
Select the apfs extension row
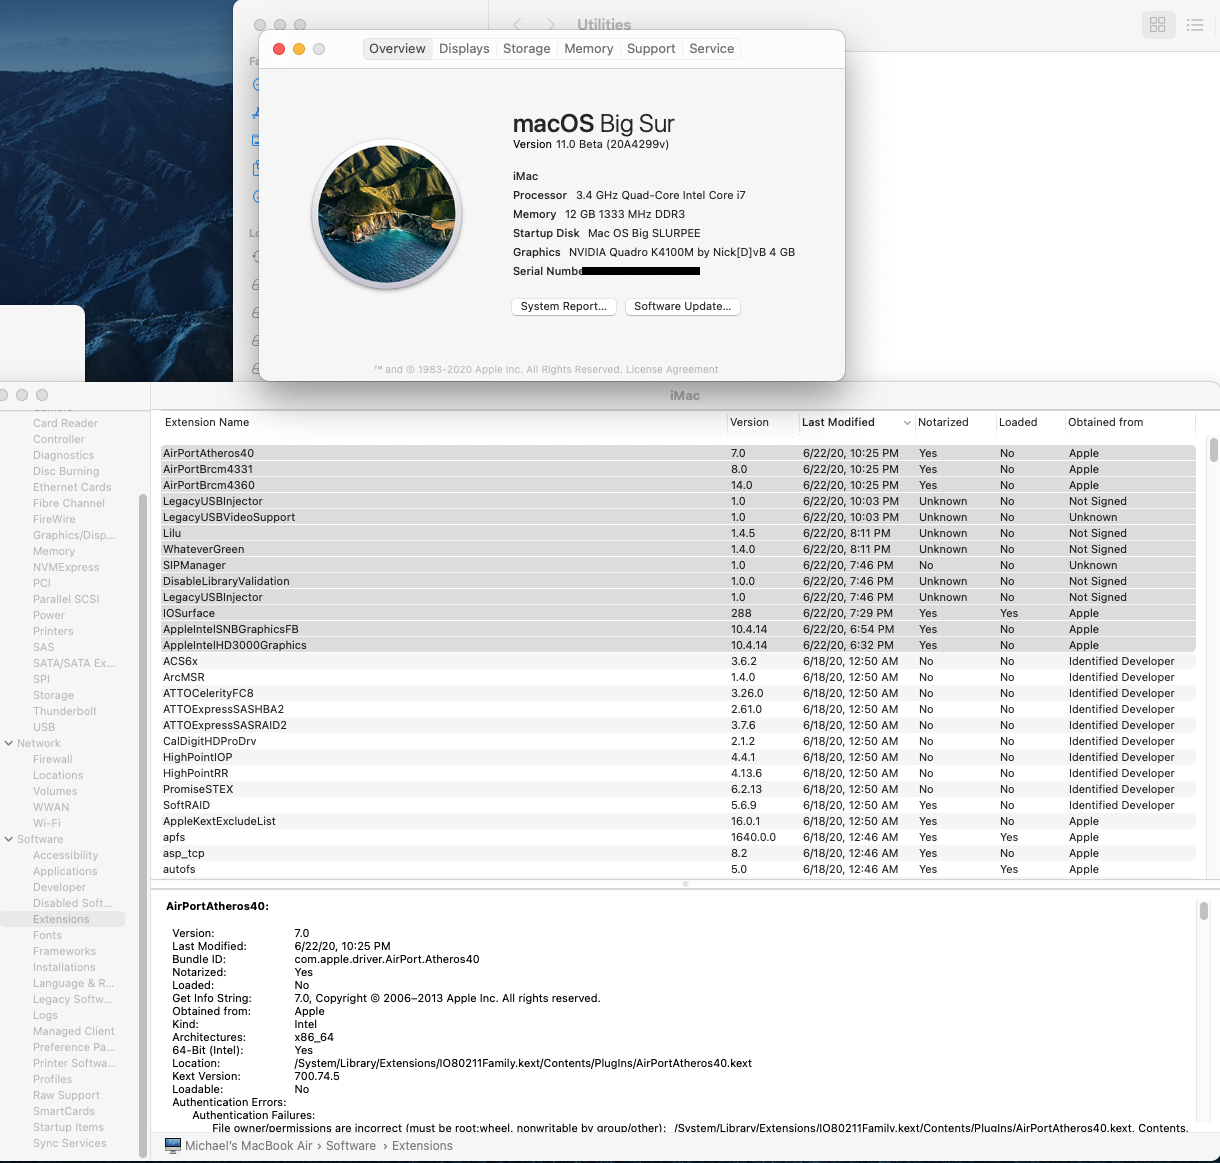[x=678, y=837]
